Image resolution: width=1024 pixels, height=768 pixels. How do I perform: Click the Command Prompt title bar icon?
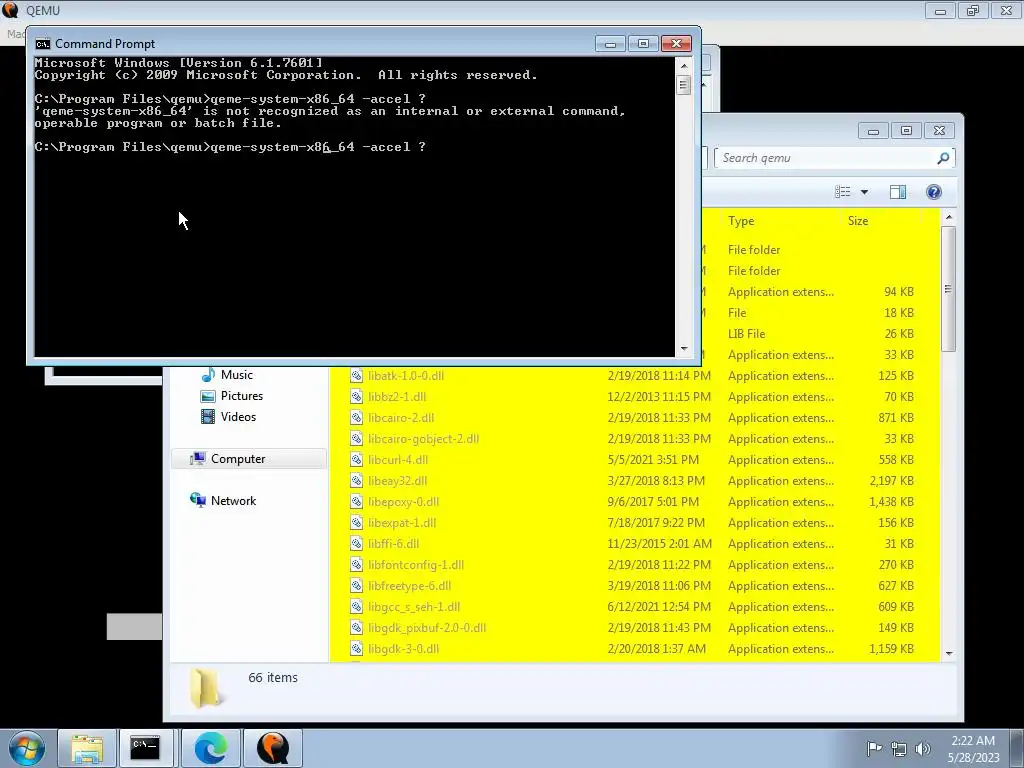pos(42,44)
